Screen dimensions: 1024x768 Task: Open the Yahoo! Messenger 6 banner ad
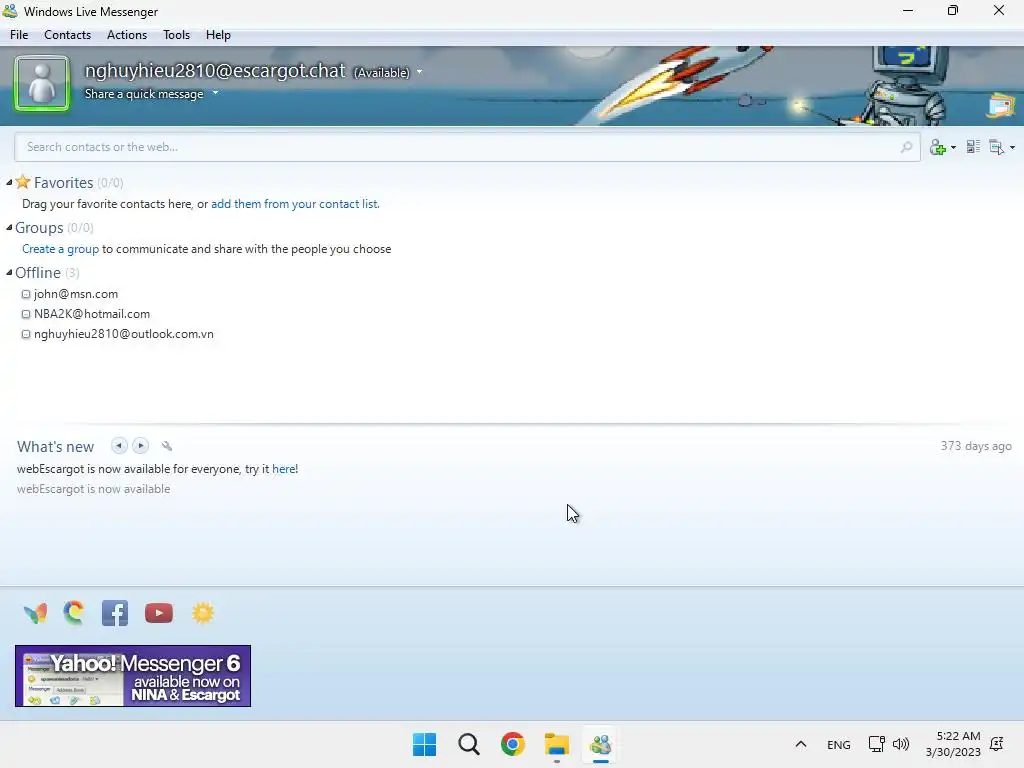pos(133,676)
